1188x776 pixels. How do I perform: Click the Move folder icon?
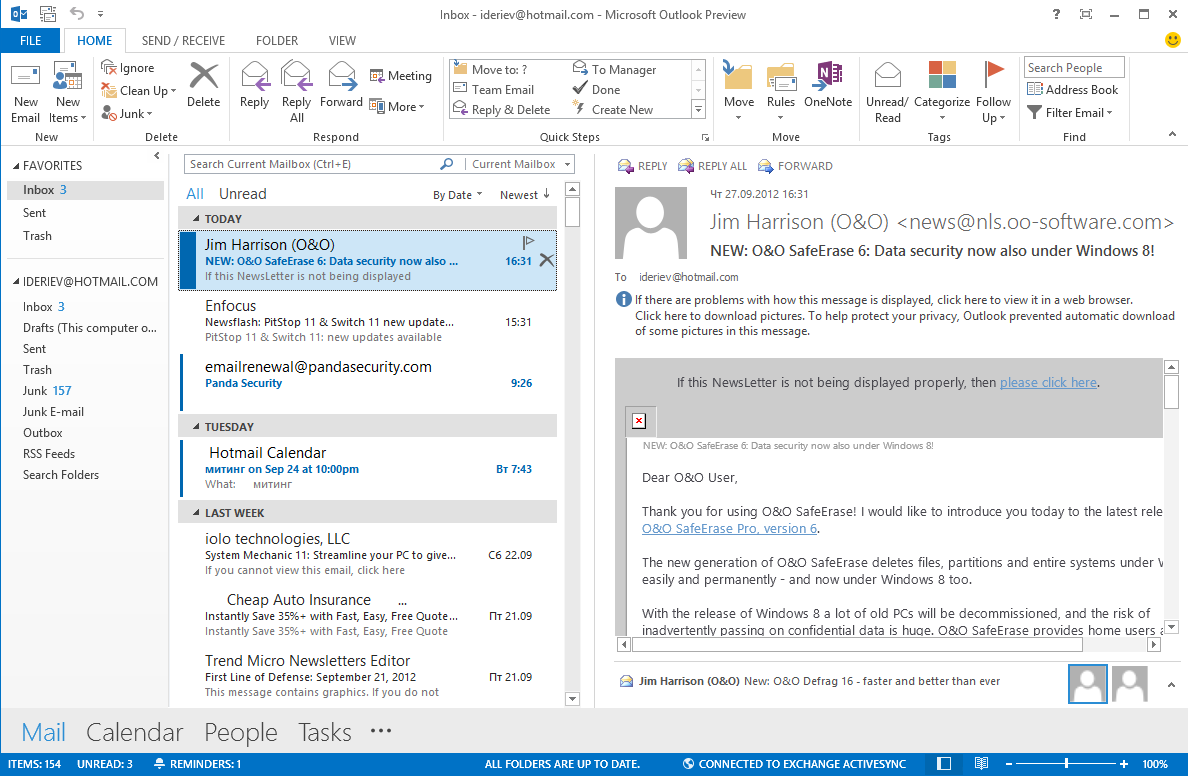[738, 76]
